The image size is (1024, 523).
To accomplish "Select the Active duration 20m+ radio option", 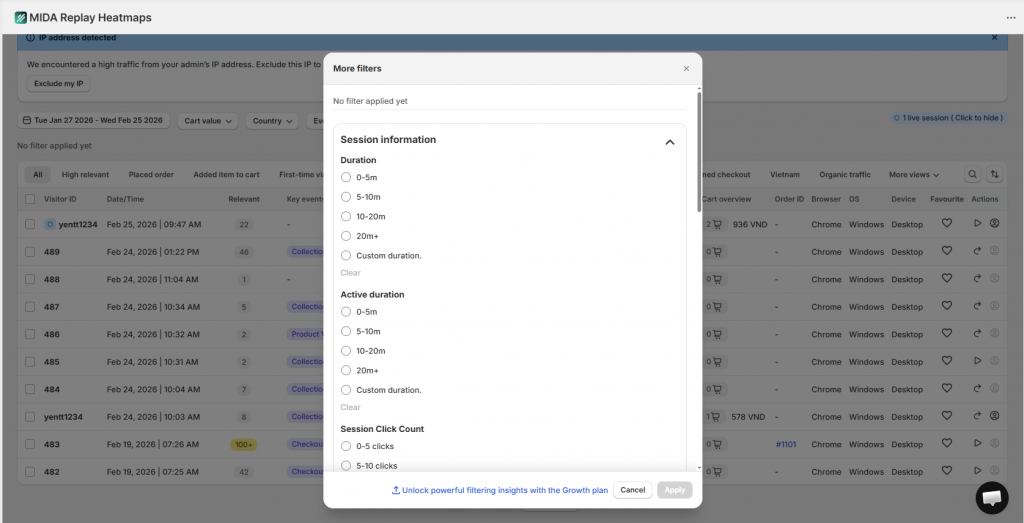I will pyautogui.click(x=346, y=370).
